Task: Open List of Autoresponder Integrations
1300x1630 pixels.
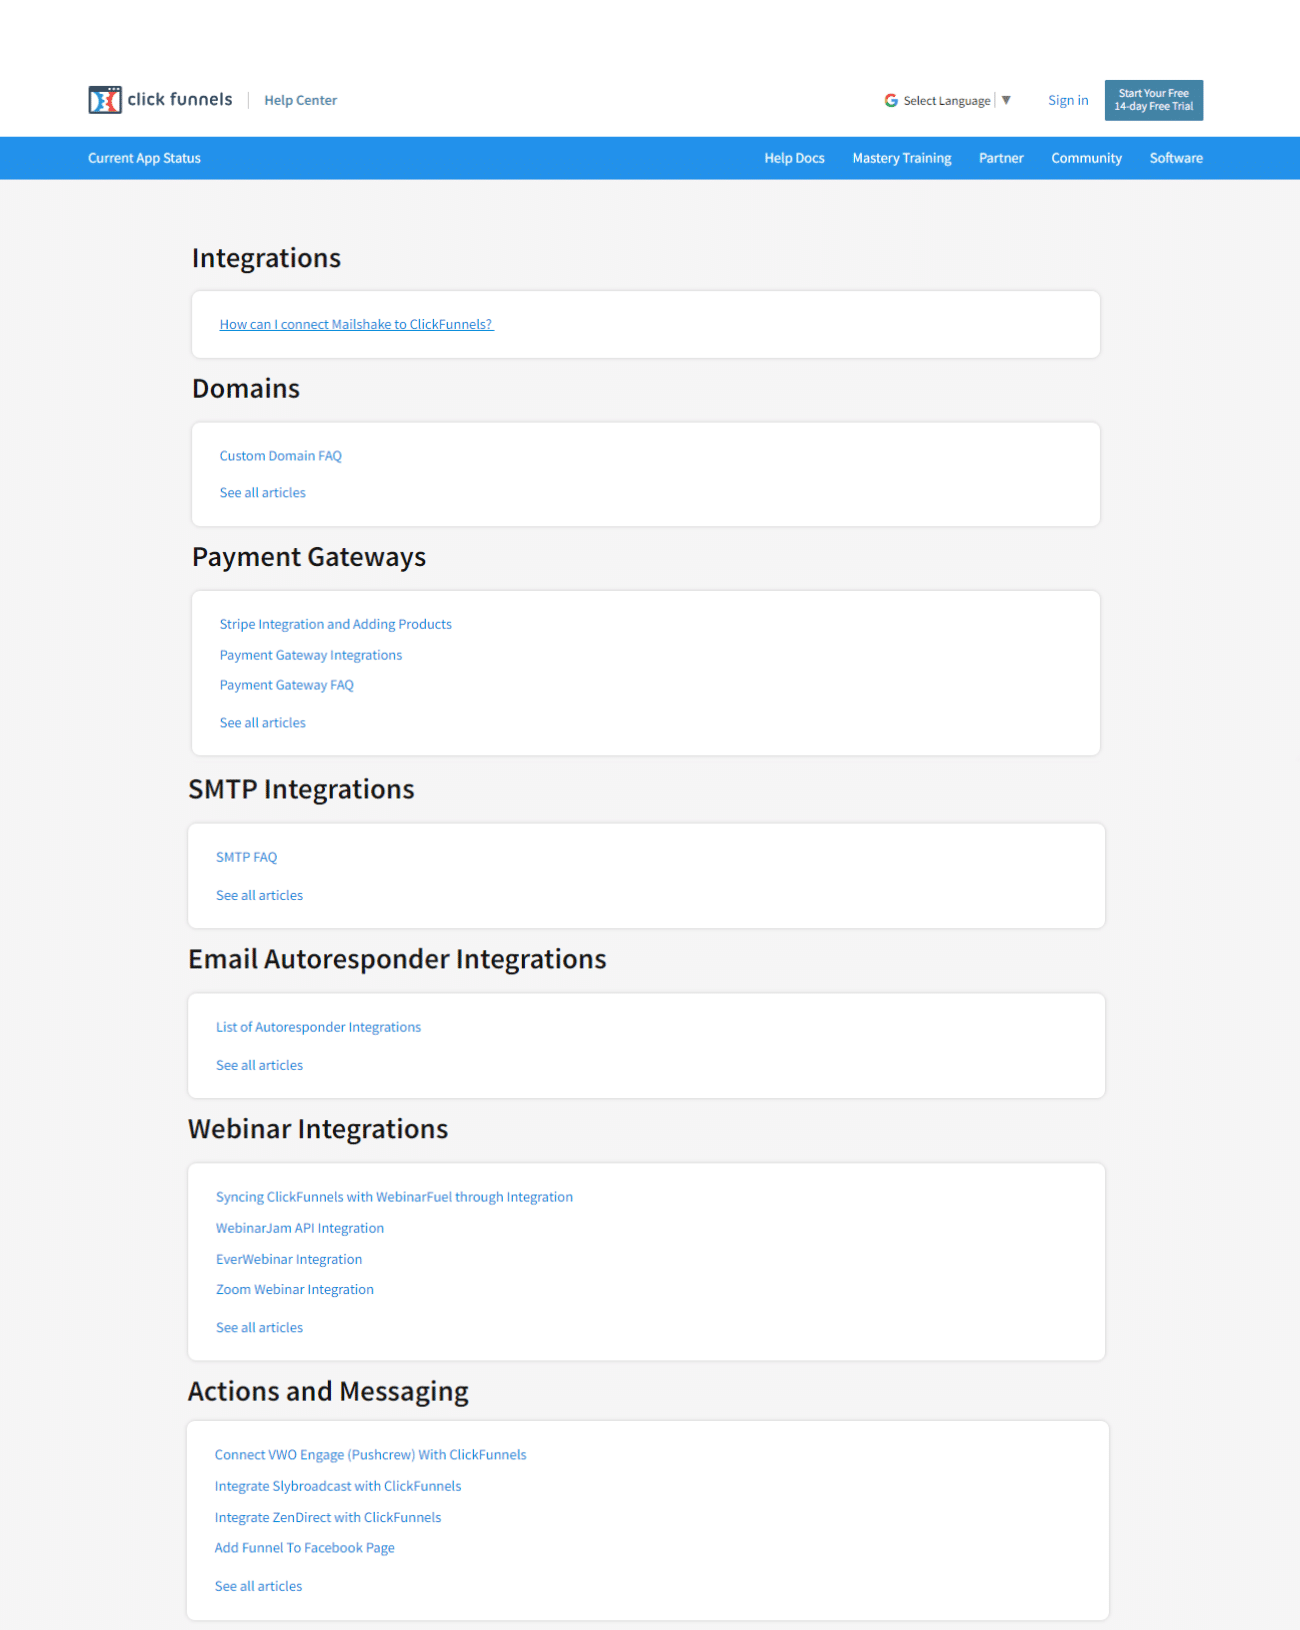Action: point(318,1027)
